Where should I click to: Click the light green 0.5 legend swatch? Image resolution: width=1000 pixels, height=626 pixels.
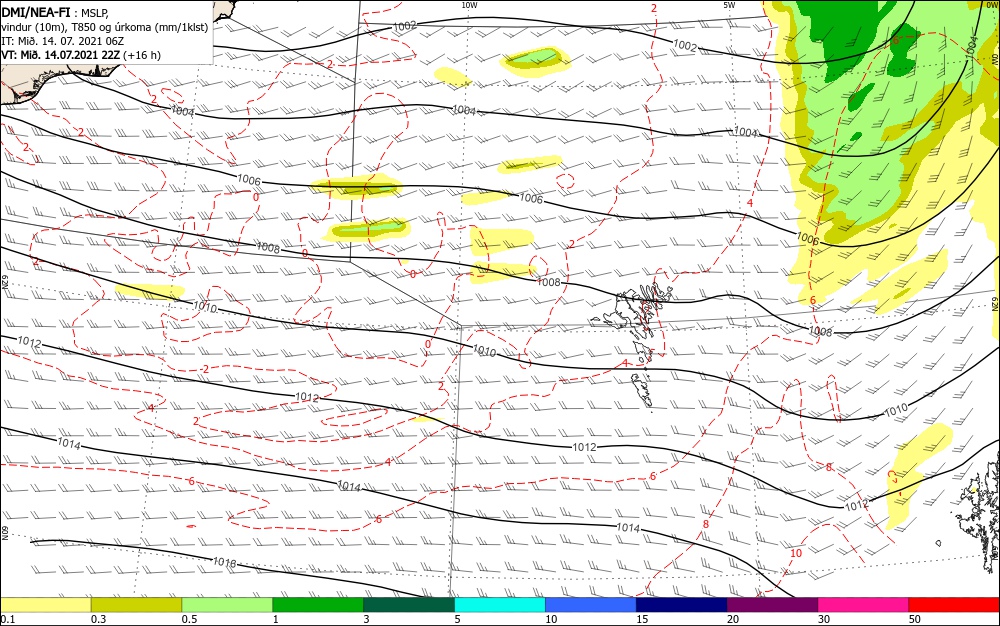coord(227,605)
